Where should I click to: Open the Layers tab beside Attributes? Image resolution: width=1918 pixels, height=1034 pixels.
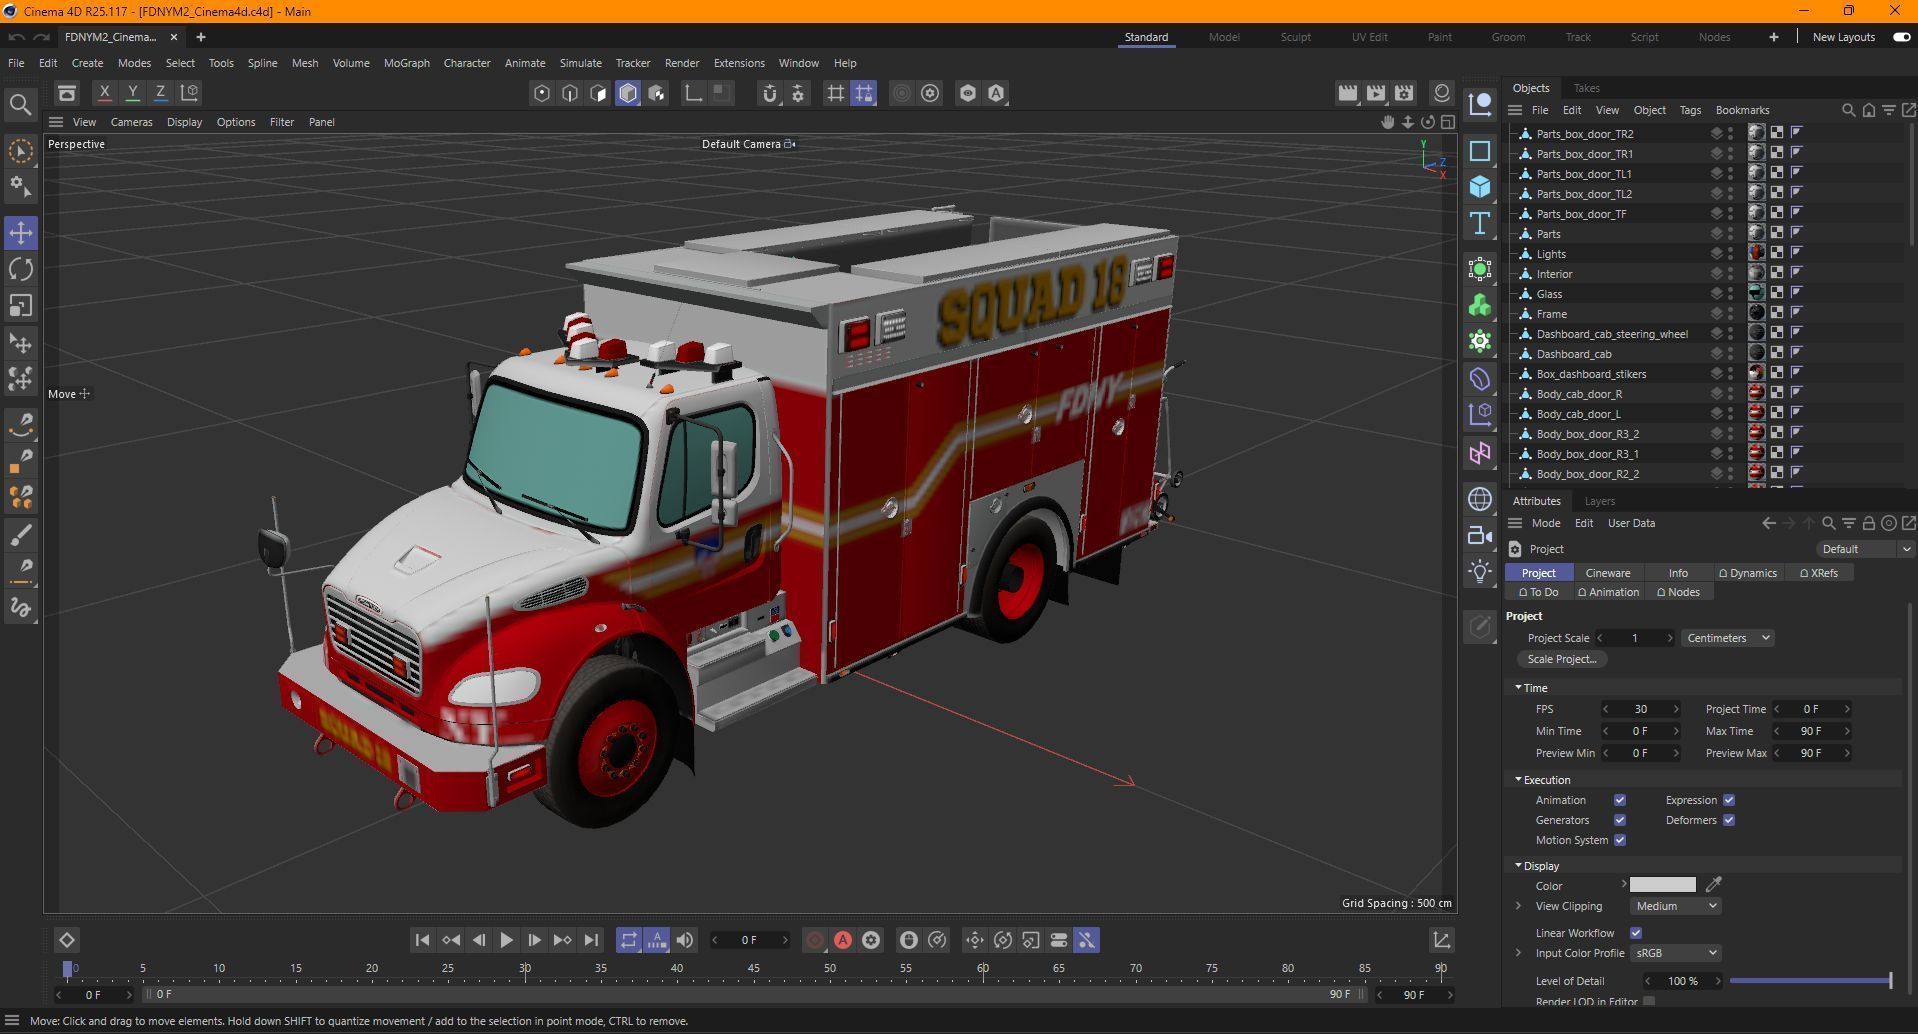click(1599, 501)
